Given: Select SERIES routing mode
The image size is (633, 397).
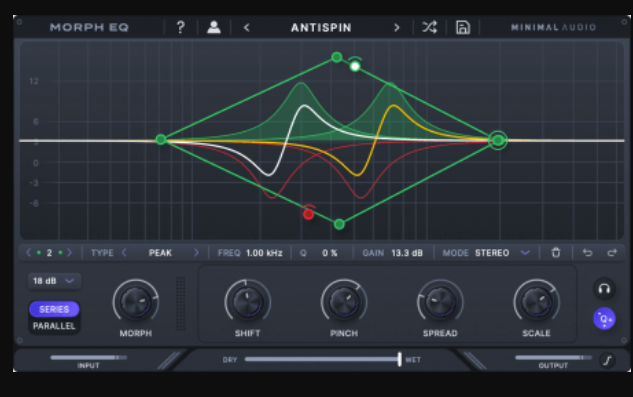Looking at the screenshot, I should tap(54, 309).
